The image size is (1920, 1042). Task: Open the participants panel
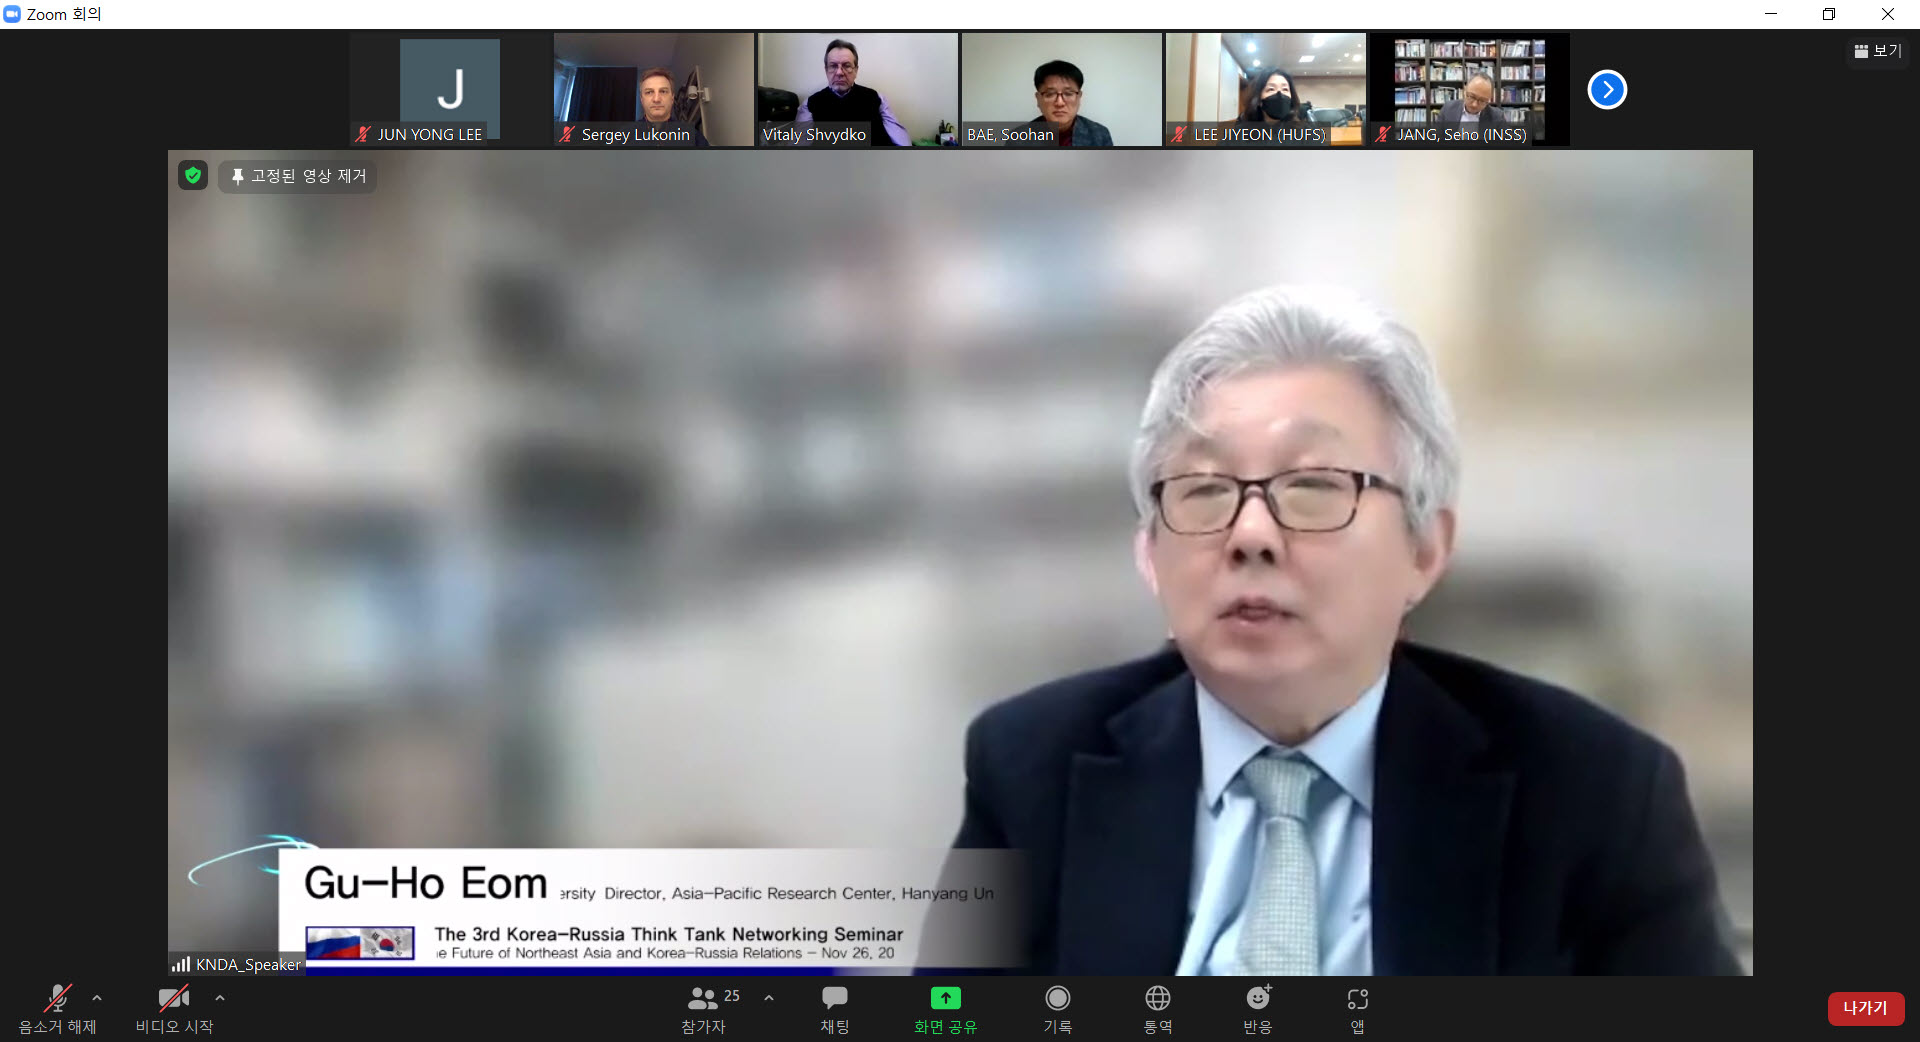coord(704,1007)
